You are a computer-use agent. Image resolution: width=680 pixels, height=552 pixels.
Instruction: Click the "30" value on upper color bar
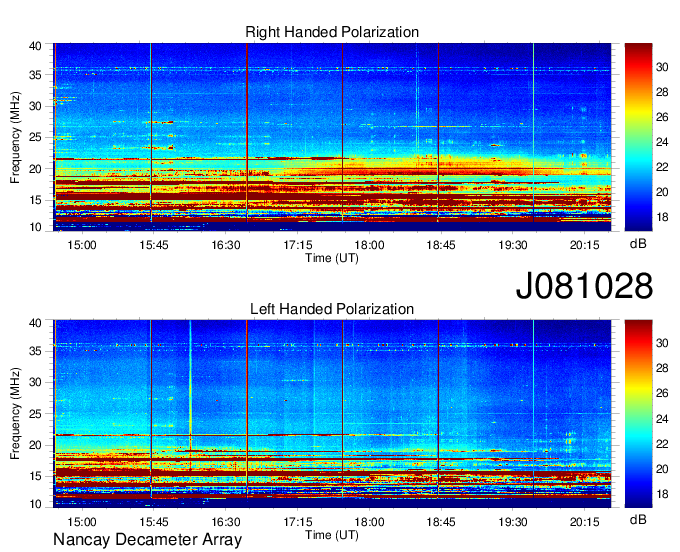pos(662,67)
